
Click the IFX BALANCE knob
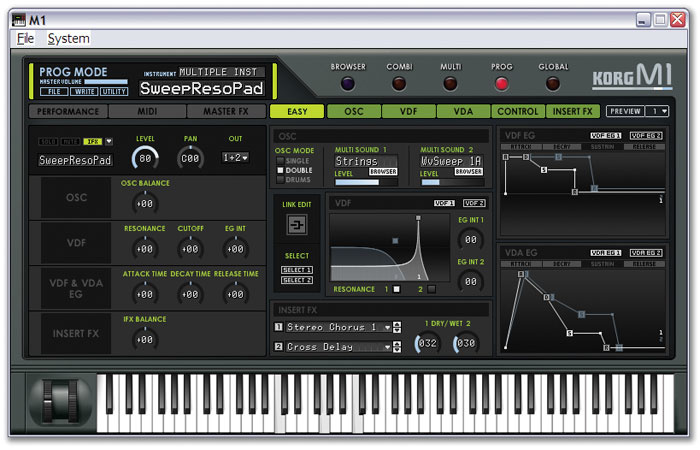click(x=145, y=339)
